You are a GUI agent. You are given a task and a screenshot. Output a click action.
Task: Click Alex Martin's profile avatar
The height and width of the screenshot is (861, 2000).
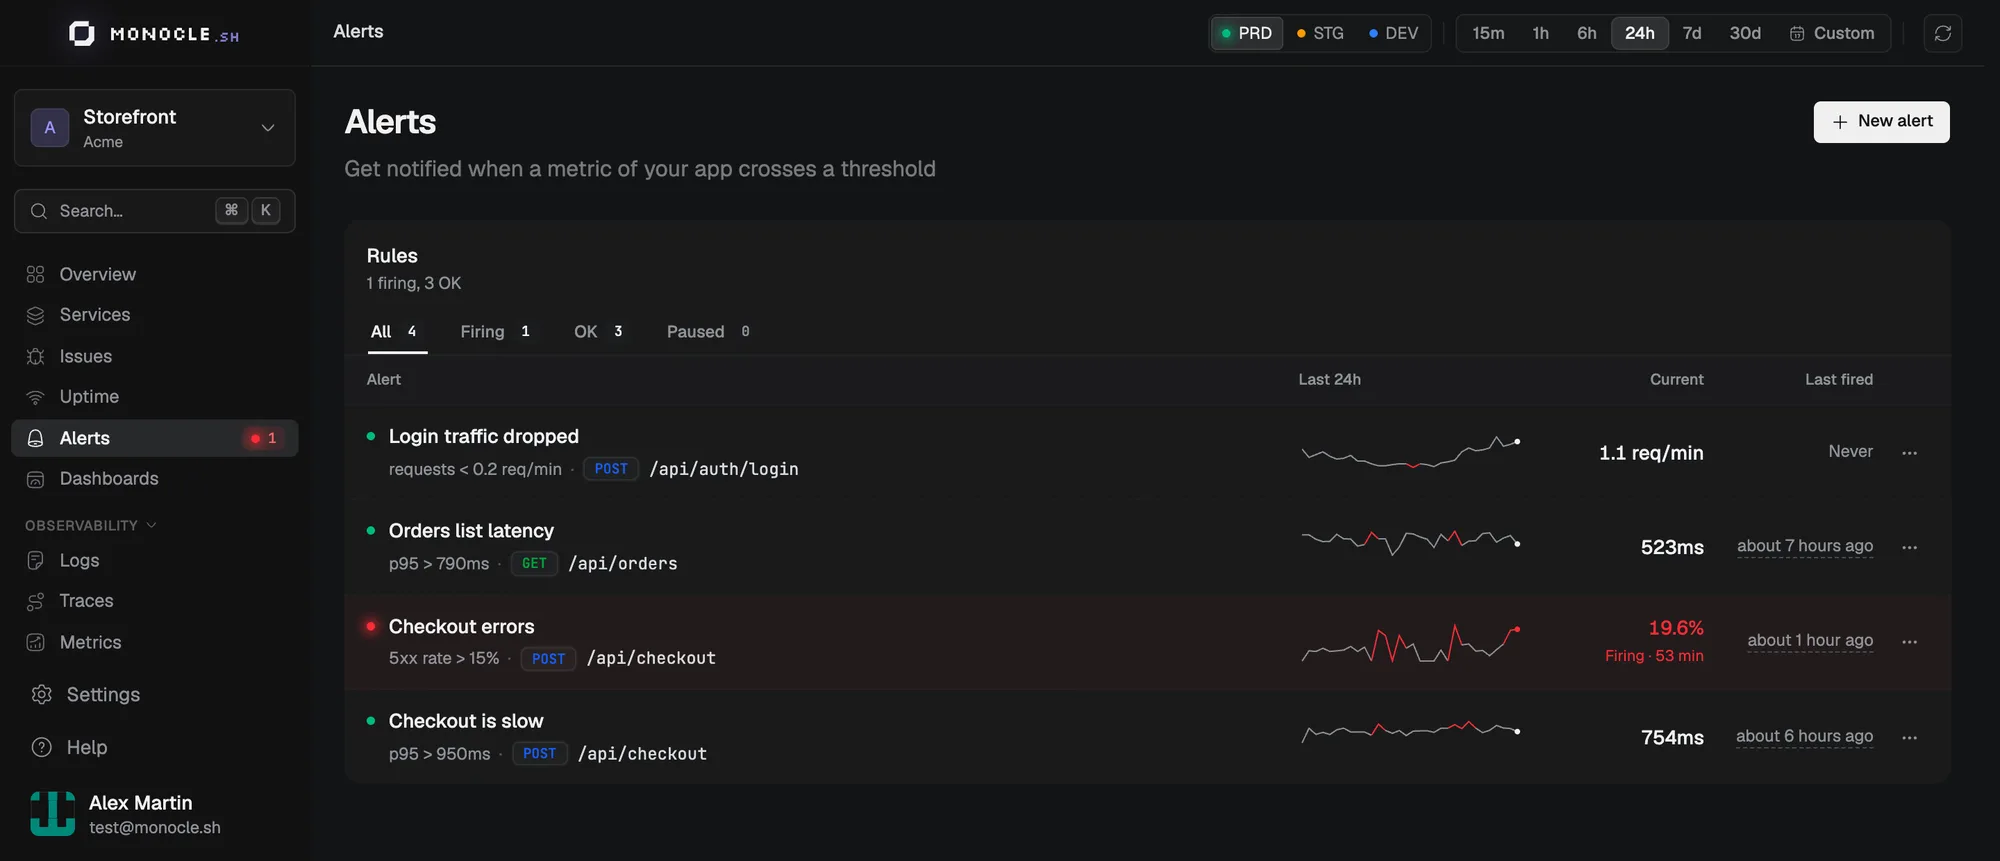(x=52, y=813)
